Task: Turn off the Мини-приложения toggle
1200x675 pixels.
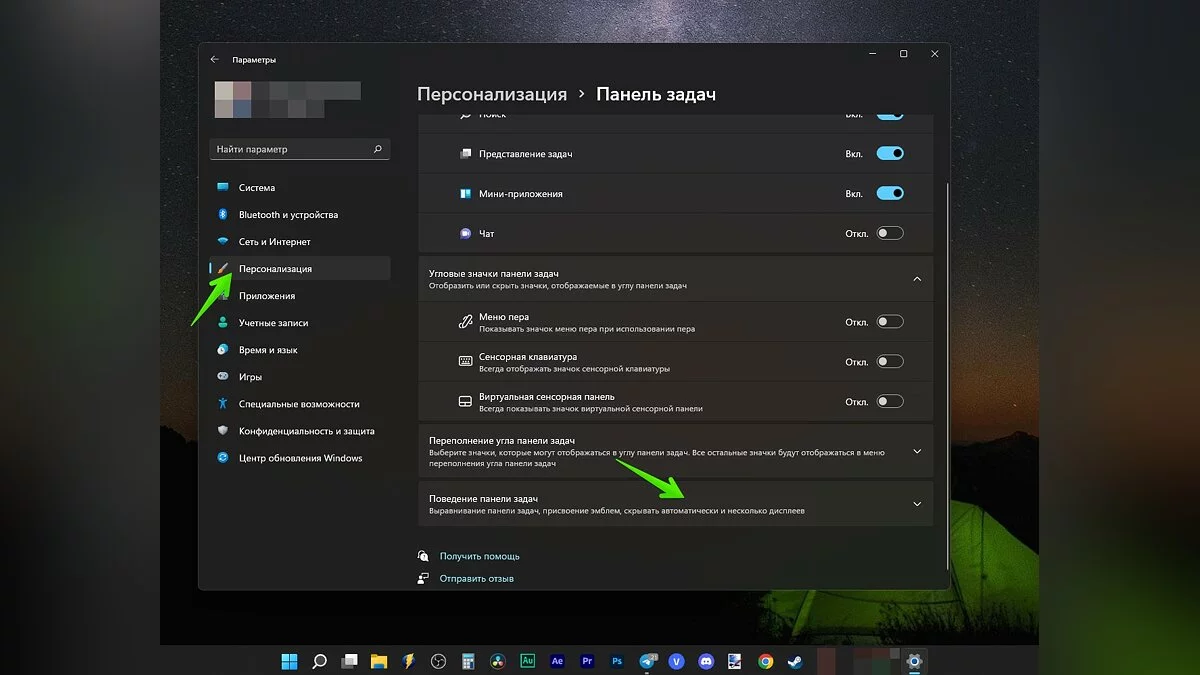Action: [x=889, y=193]
